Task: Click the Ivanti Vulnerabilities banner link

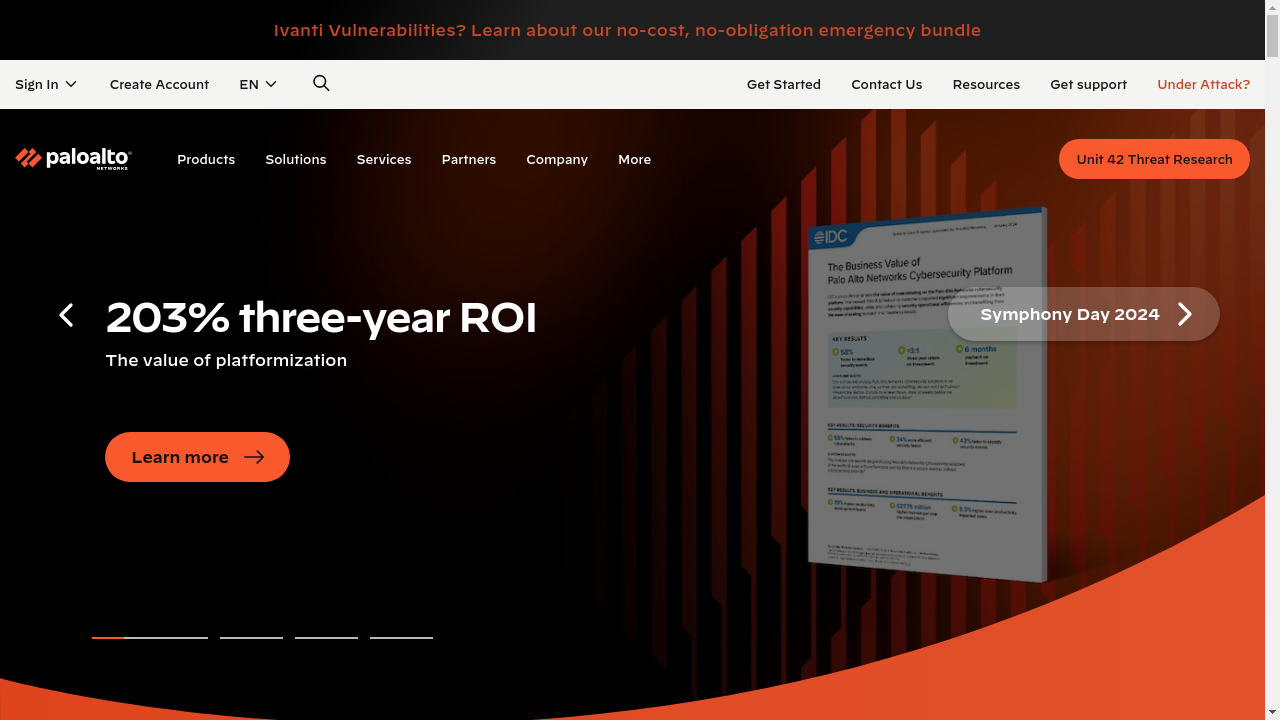Action: click(627, 30)
